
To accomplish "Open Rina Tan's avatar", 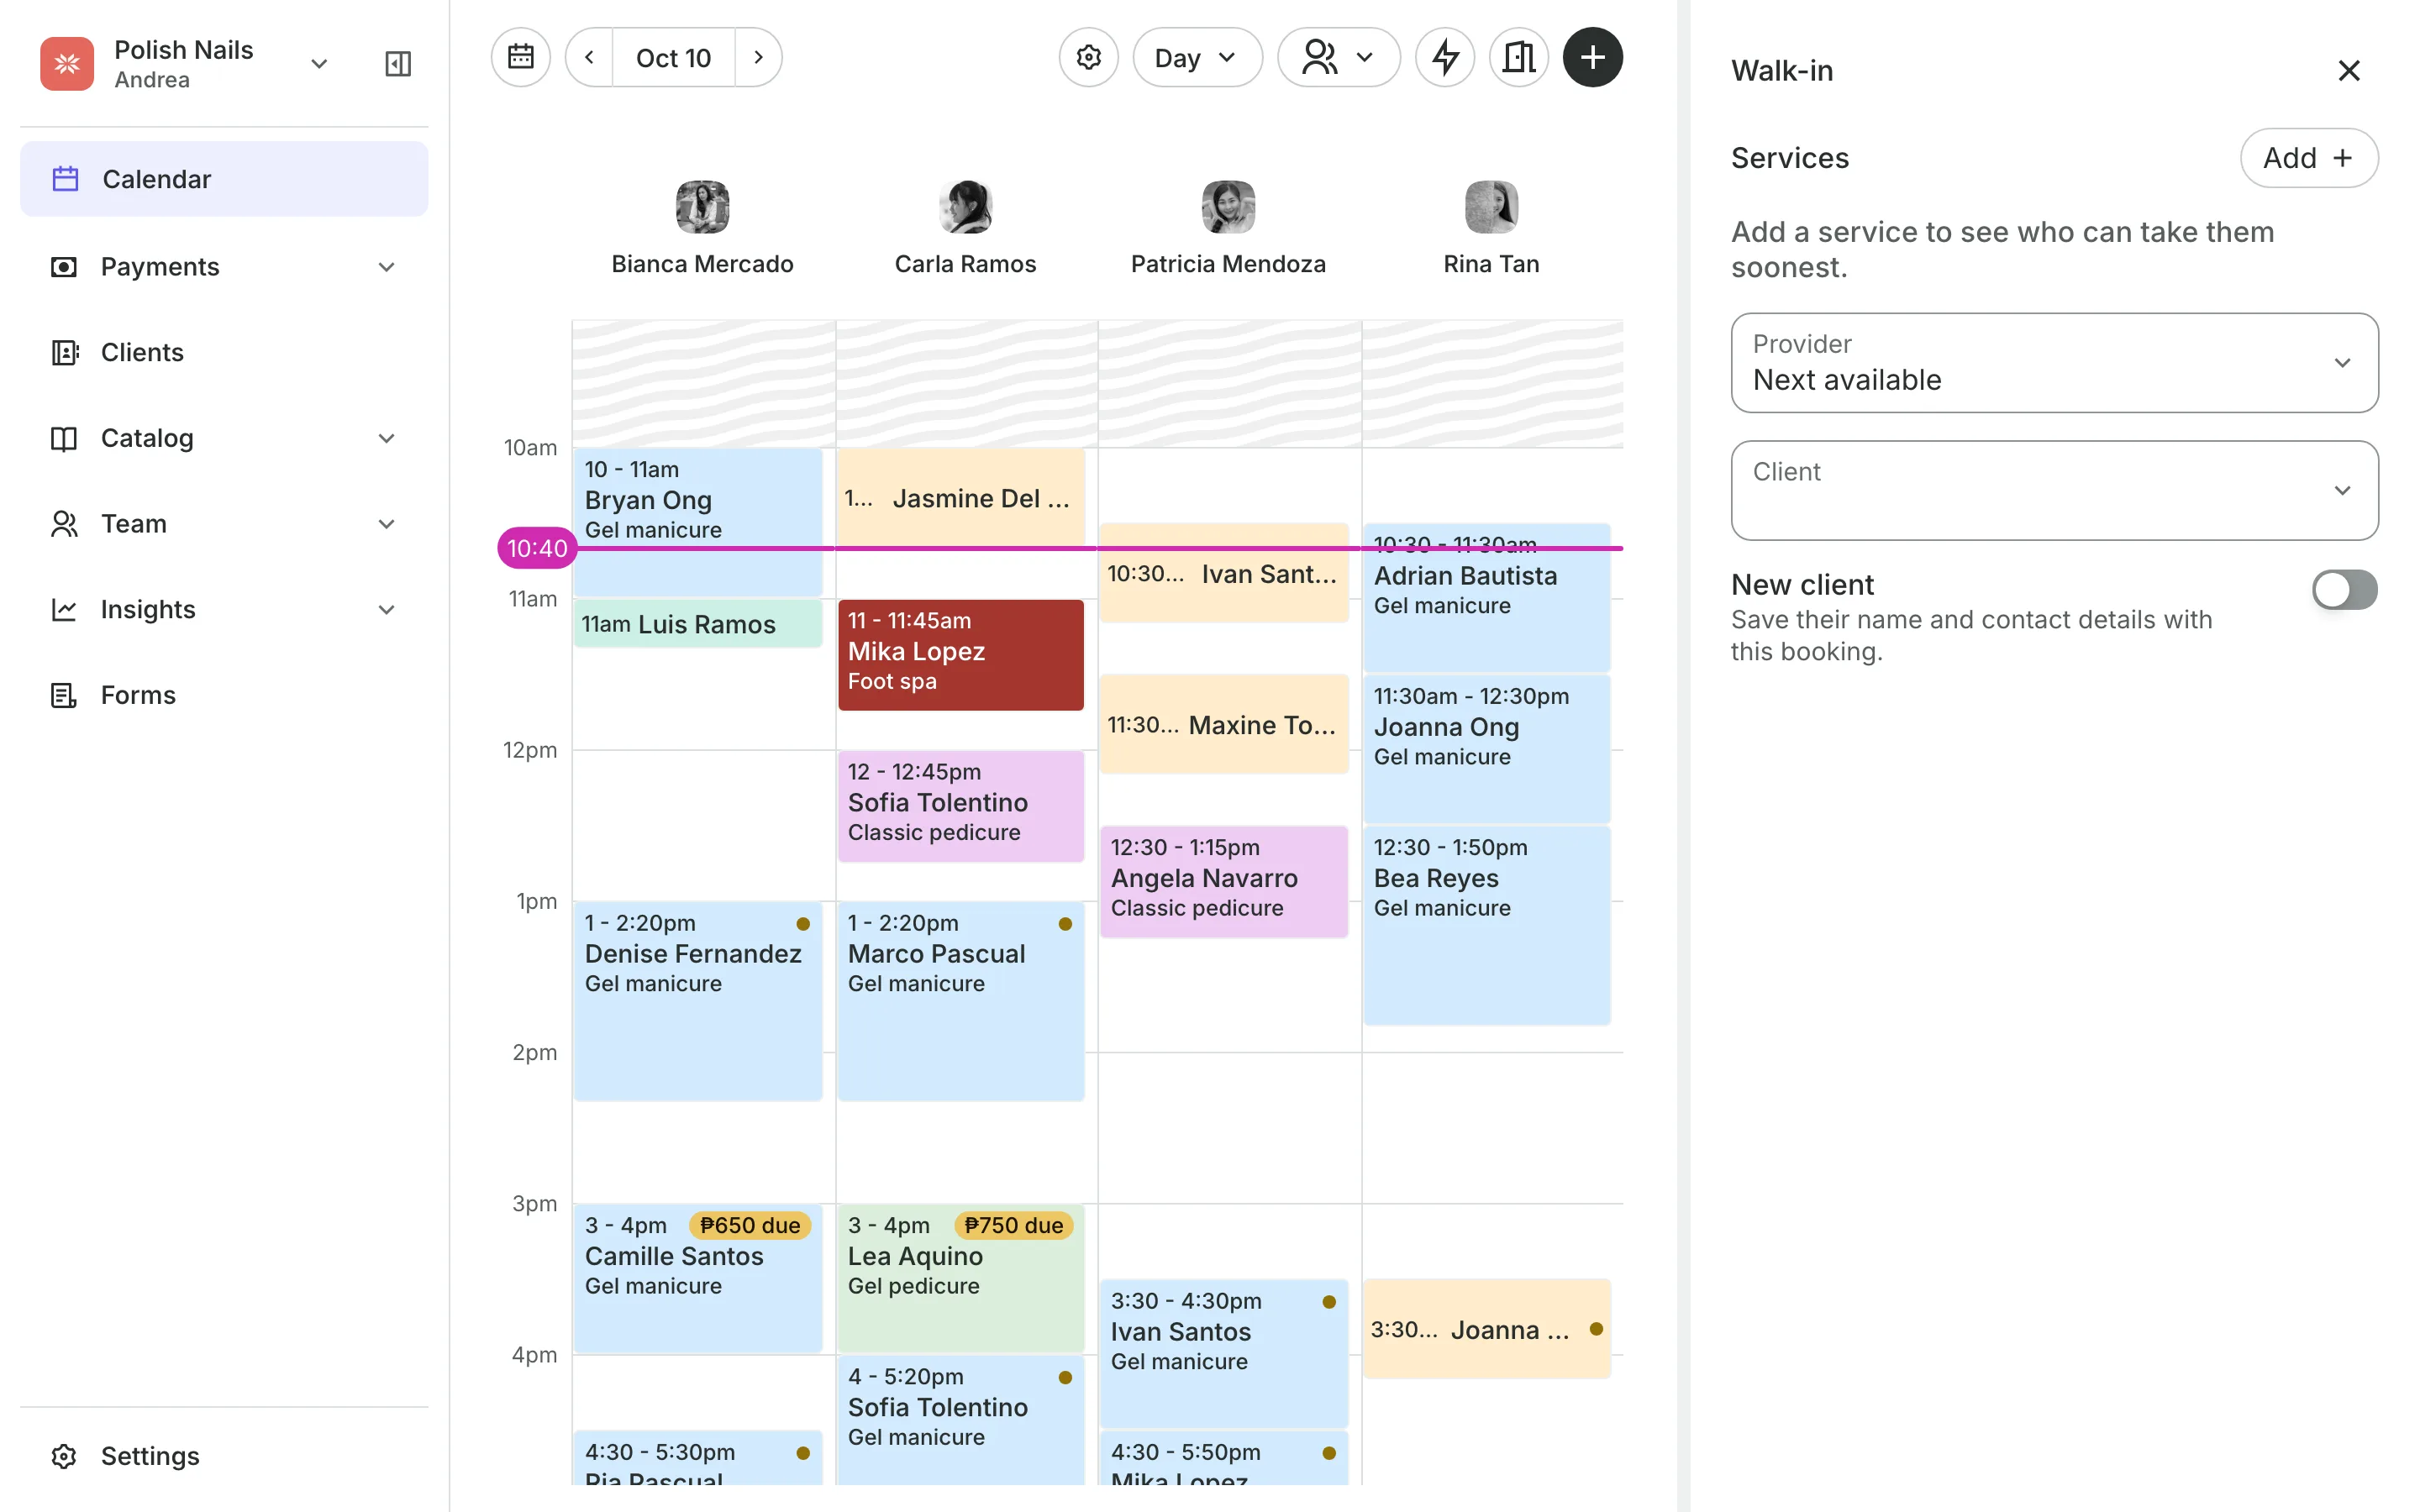I will 1491,207.
